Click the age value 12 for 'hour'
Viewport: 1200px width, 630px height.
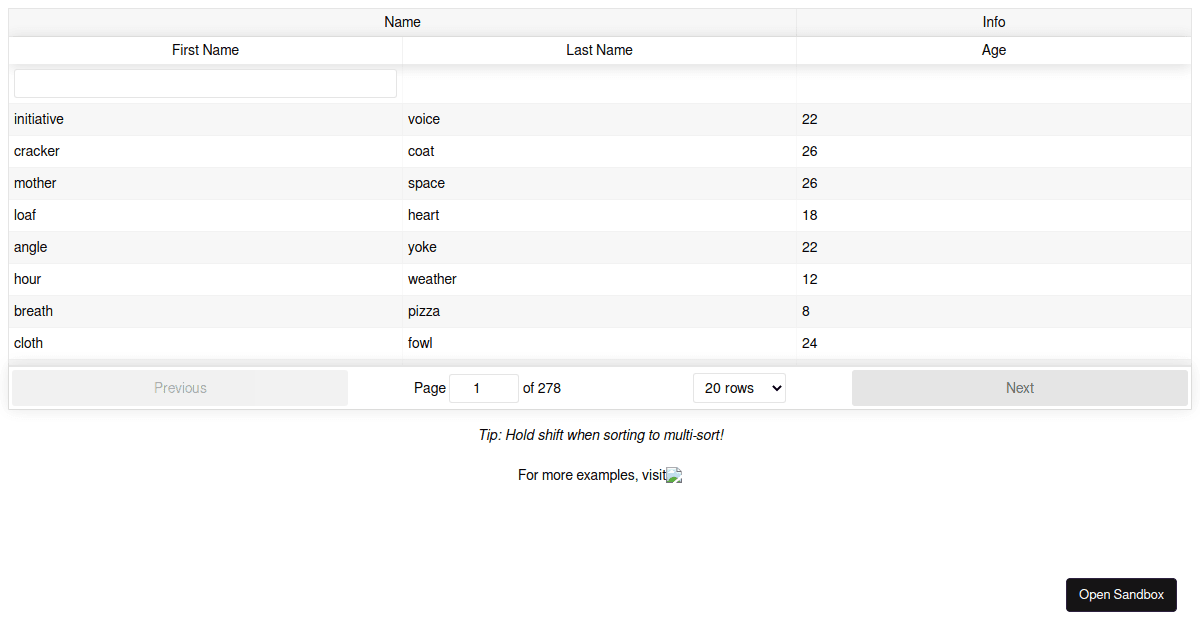point(809,279)
